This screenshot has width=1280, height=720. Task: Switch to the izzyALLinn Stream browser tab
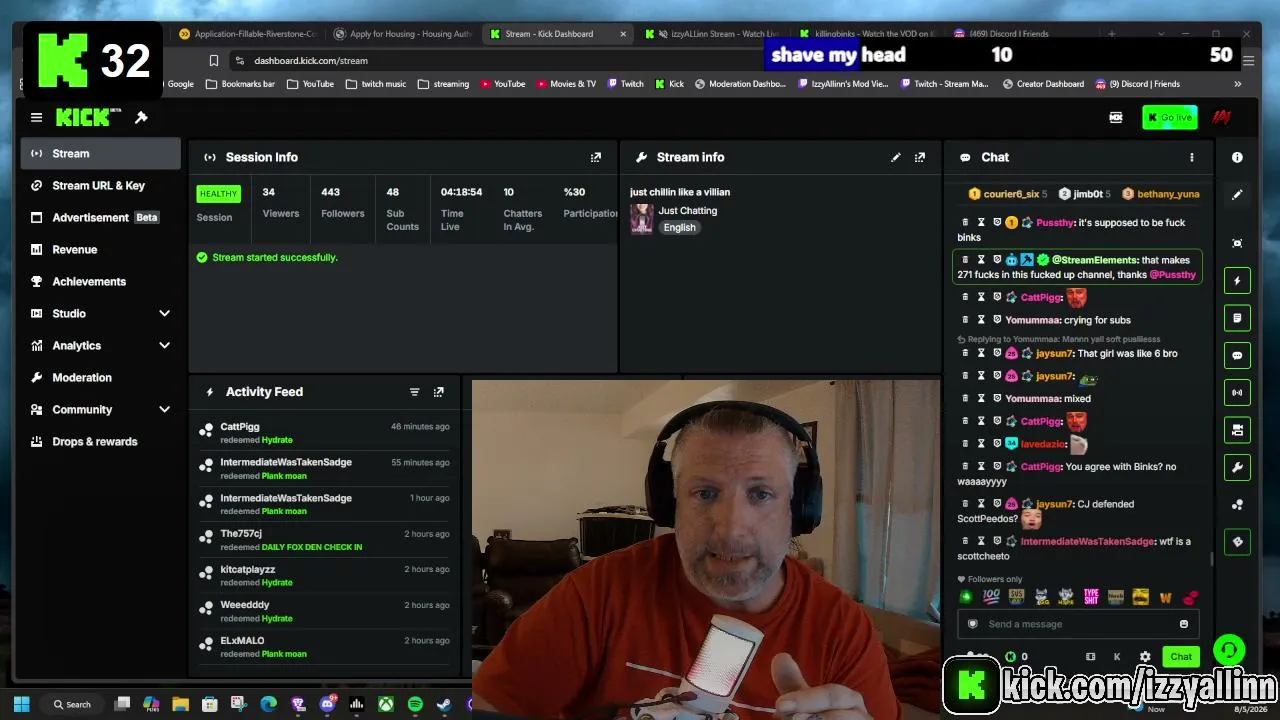coord(711,34)
